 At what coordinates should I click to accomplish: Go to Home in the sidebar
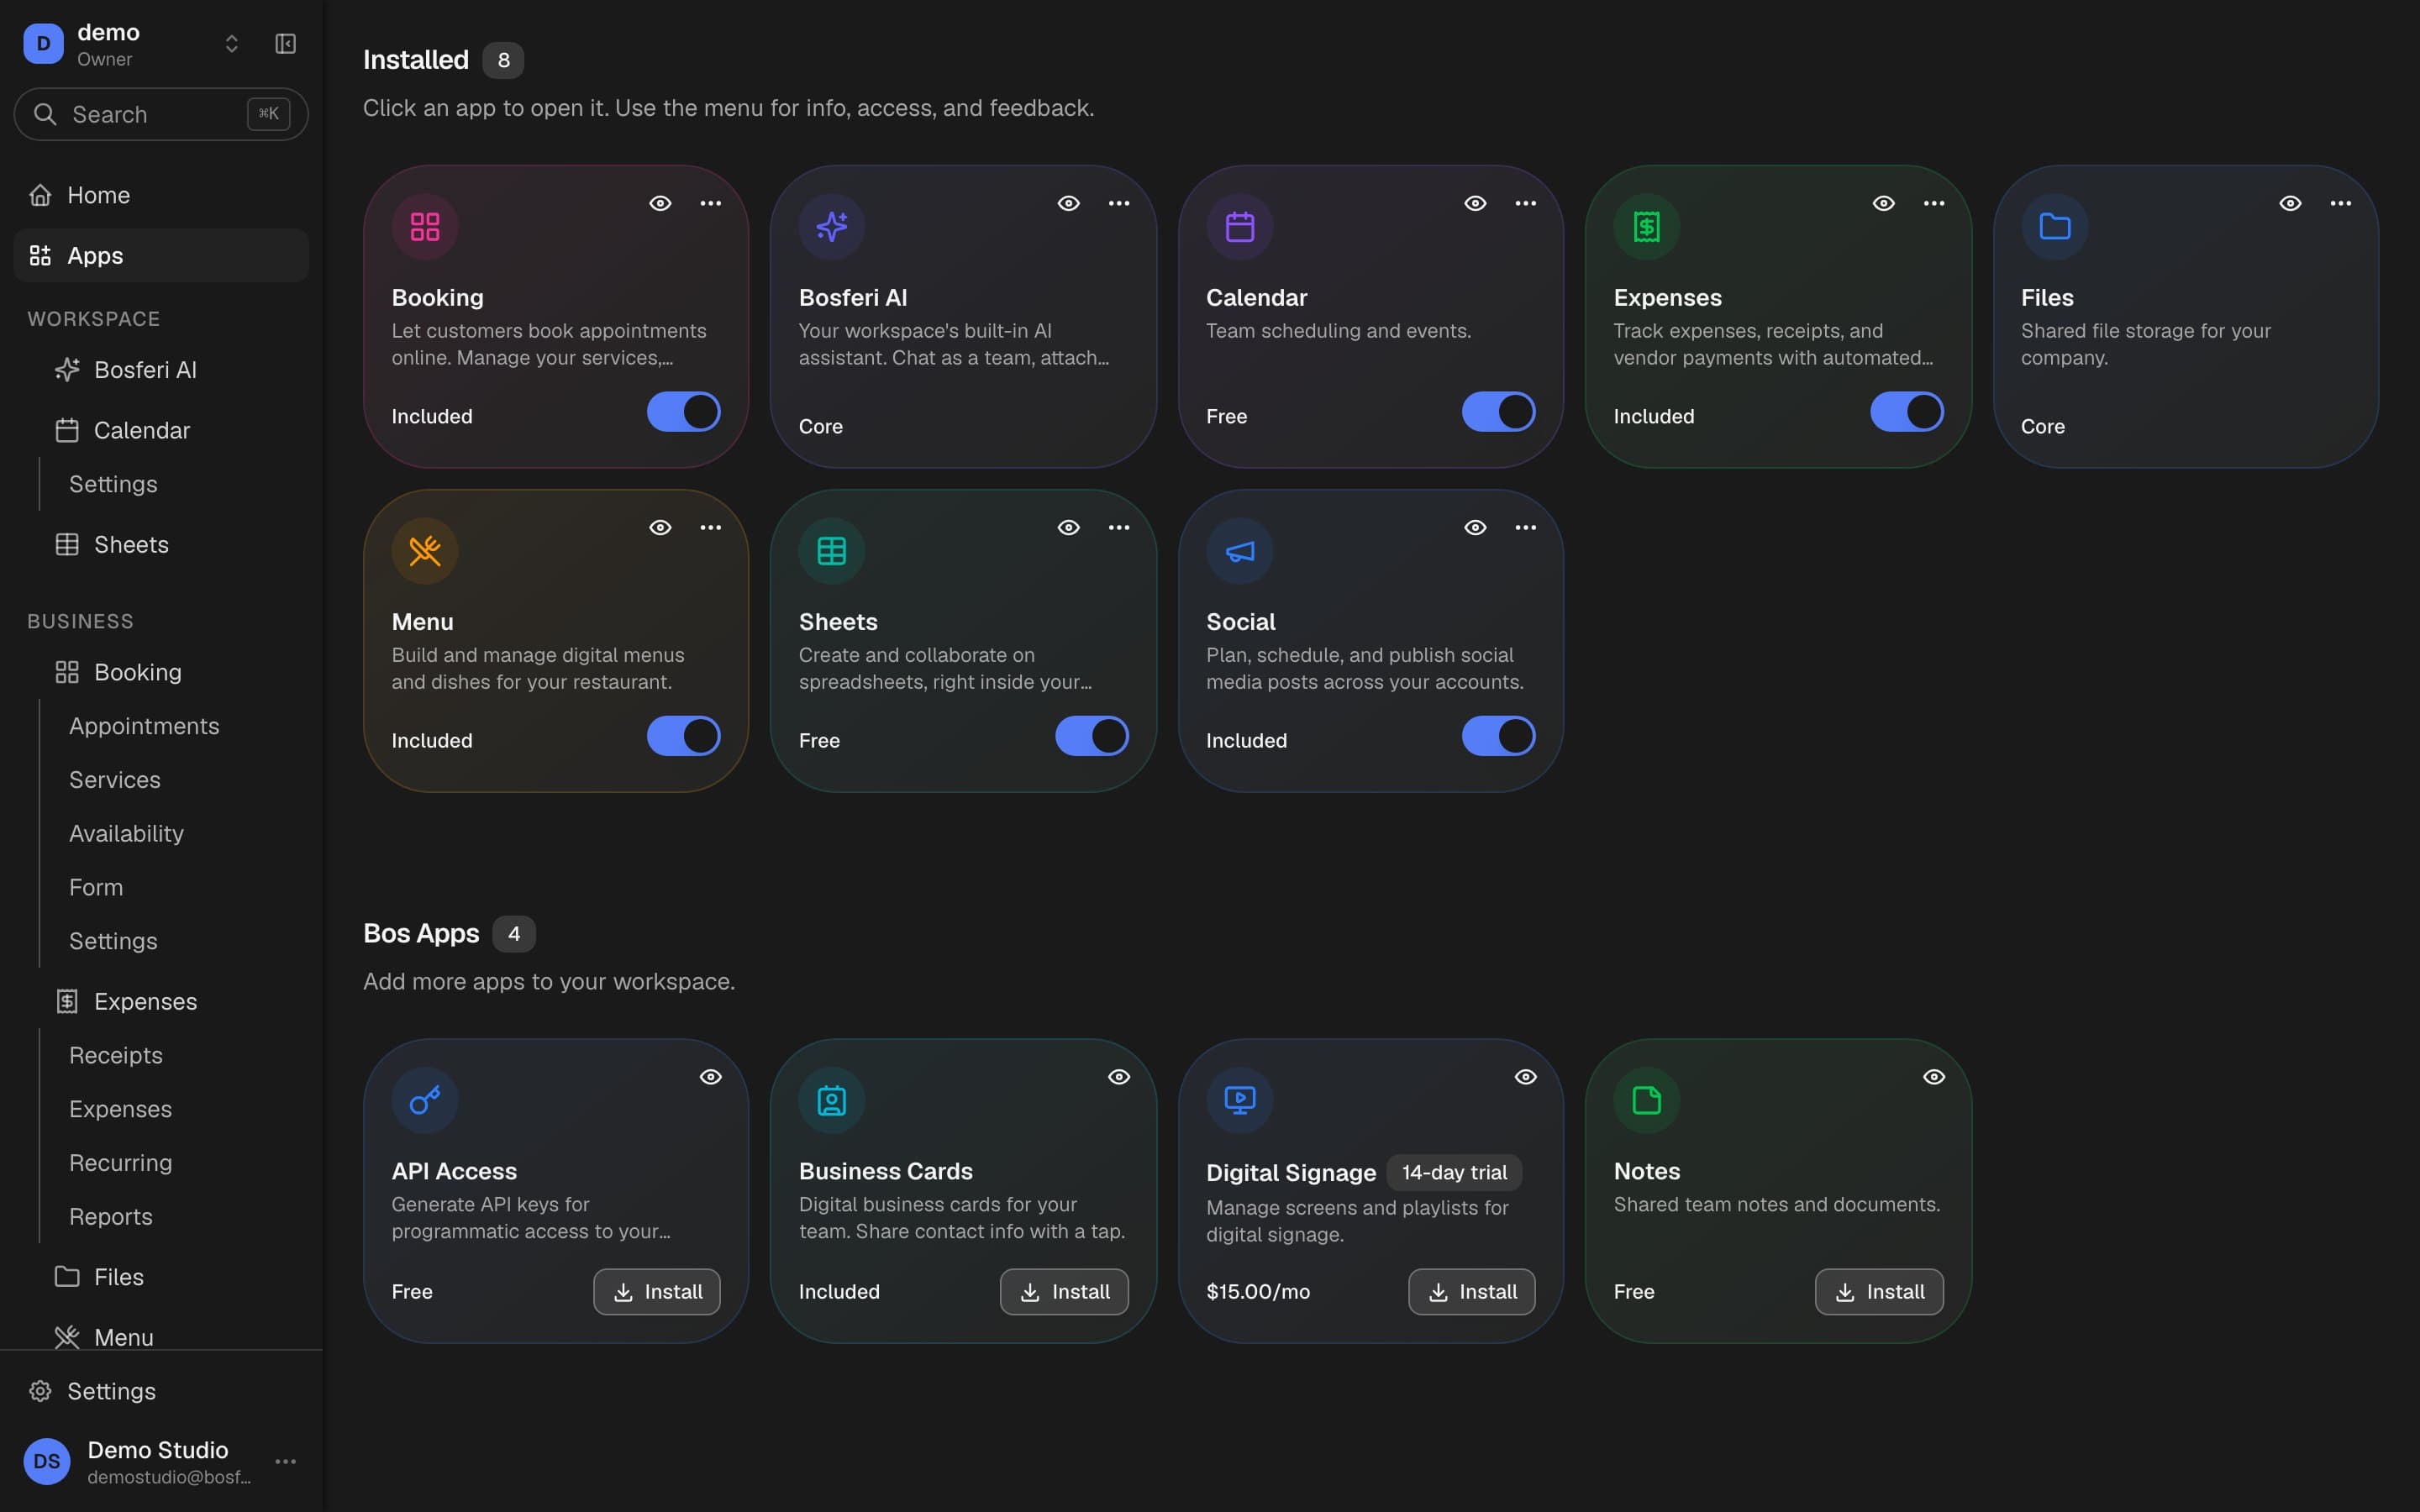[161, 195]
